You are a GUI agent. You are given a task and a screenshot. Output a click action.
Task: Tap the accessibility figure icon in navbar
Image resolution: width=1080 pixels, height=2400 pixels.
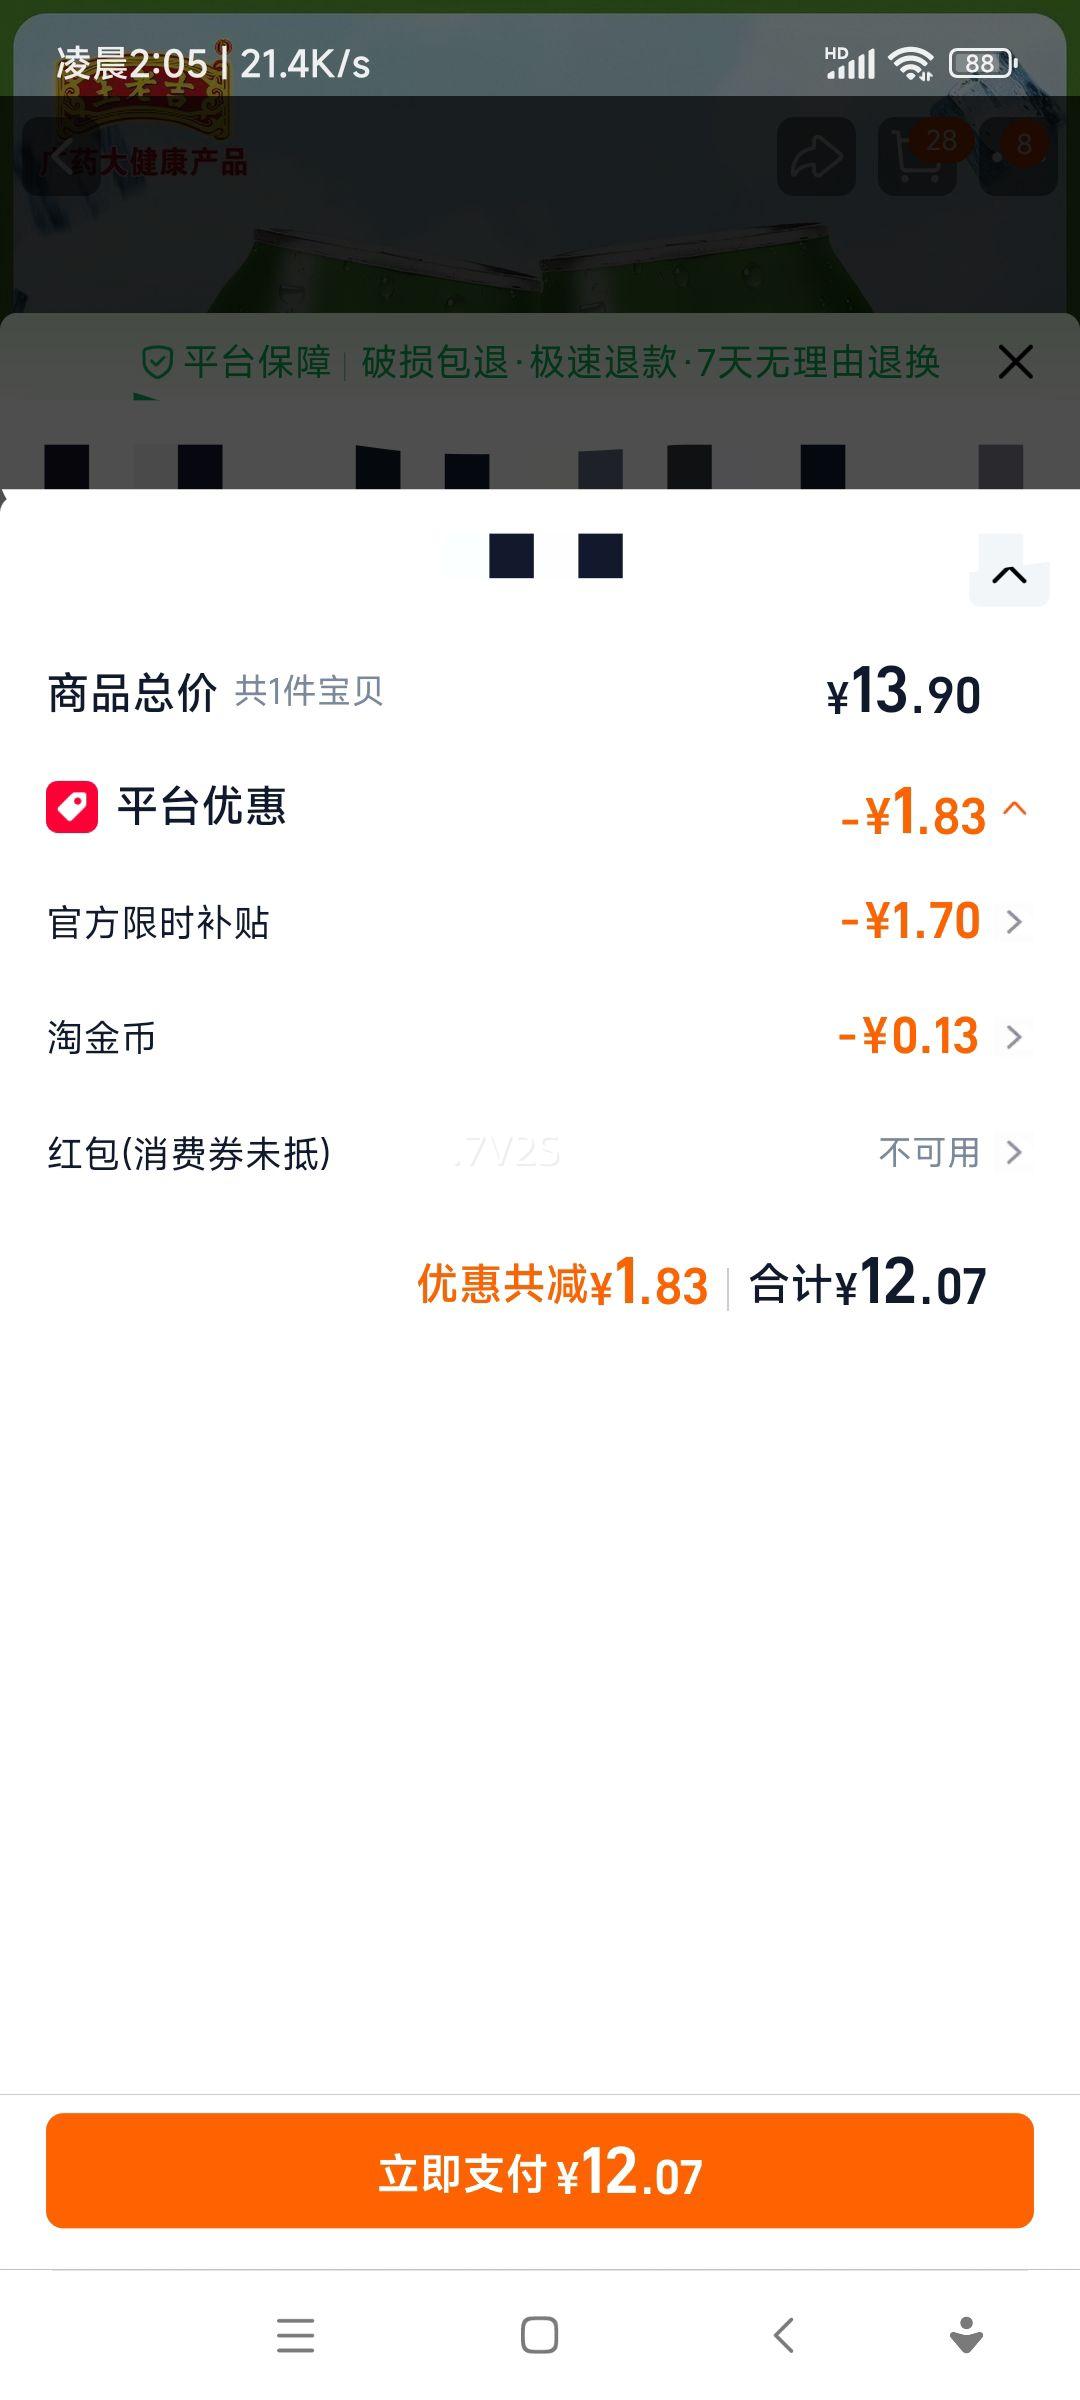click(966, 2335)
